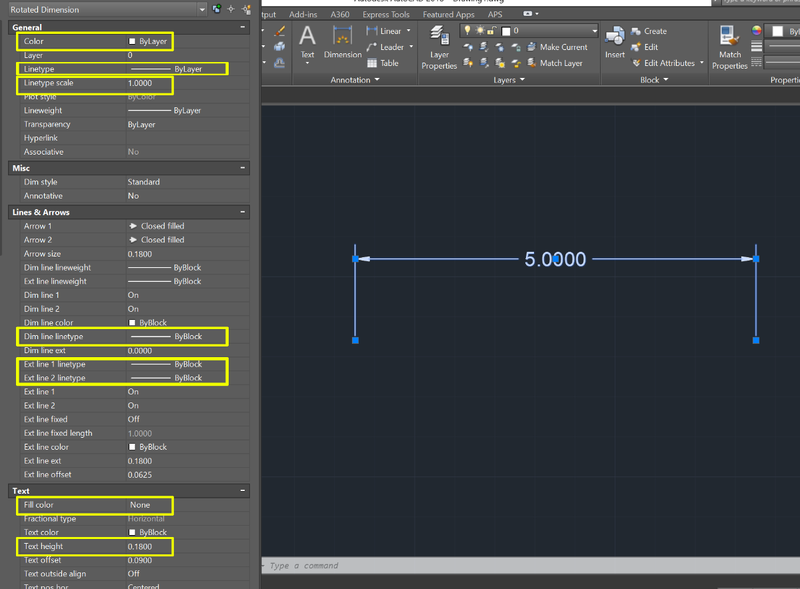This screenshot has width=800, height=589.
Task: Open the Featured Apps ribbon tab
Action: click(447, 14)
